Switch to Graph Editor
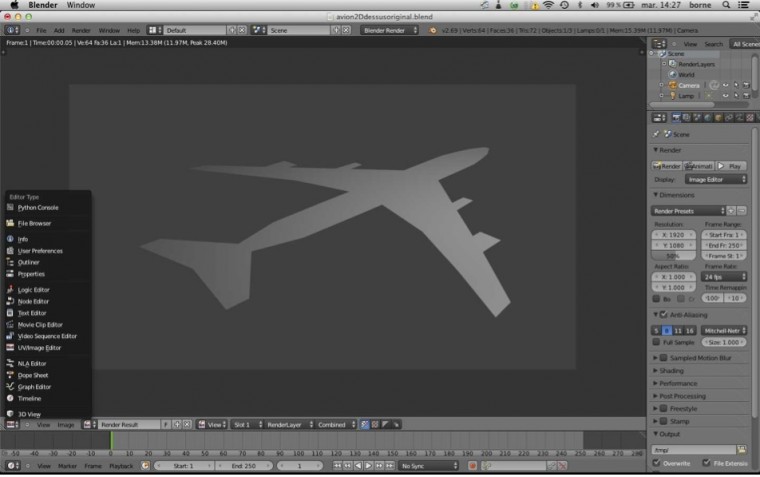Image resolution: width=760 pixels, height=477 pixels. point(34,387)
